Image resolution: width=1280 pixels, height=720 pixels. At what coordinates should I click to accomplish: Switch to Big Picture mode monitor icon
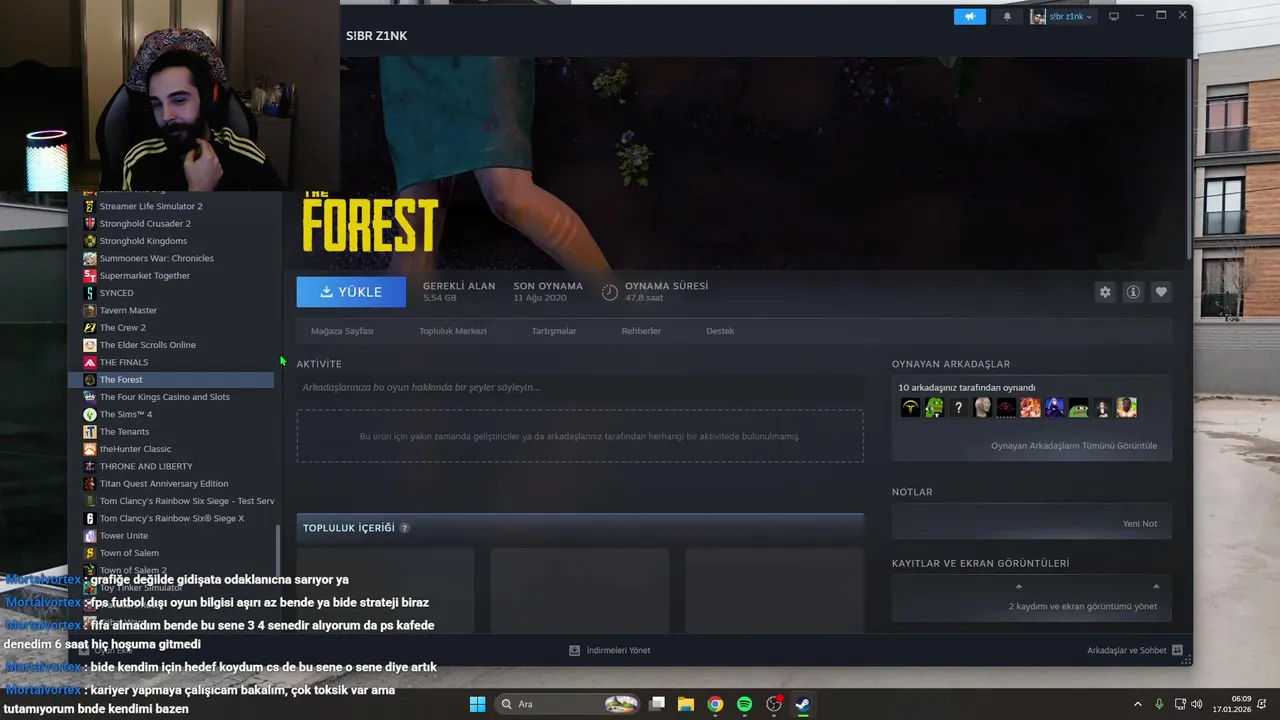[1113, 16]
